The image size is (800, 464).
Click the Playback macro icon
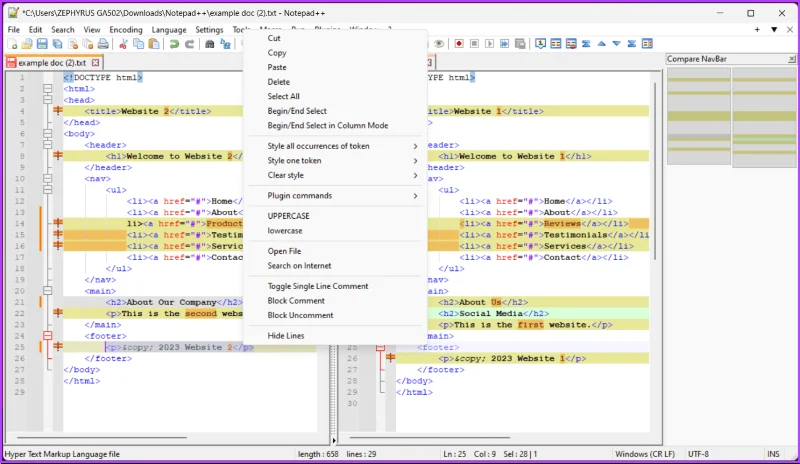pos(489,44)
